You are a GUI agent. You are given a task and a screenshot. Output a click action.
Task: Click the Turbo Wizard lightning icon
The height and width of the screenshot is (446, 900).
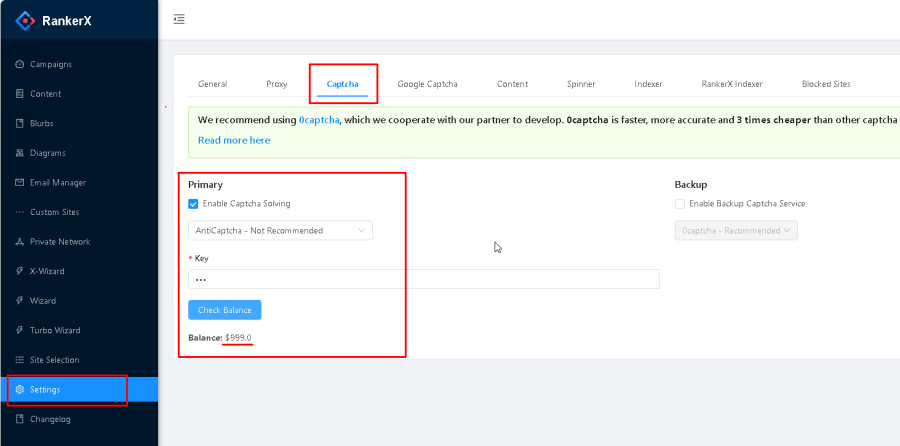point(20,330)
